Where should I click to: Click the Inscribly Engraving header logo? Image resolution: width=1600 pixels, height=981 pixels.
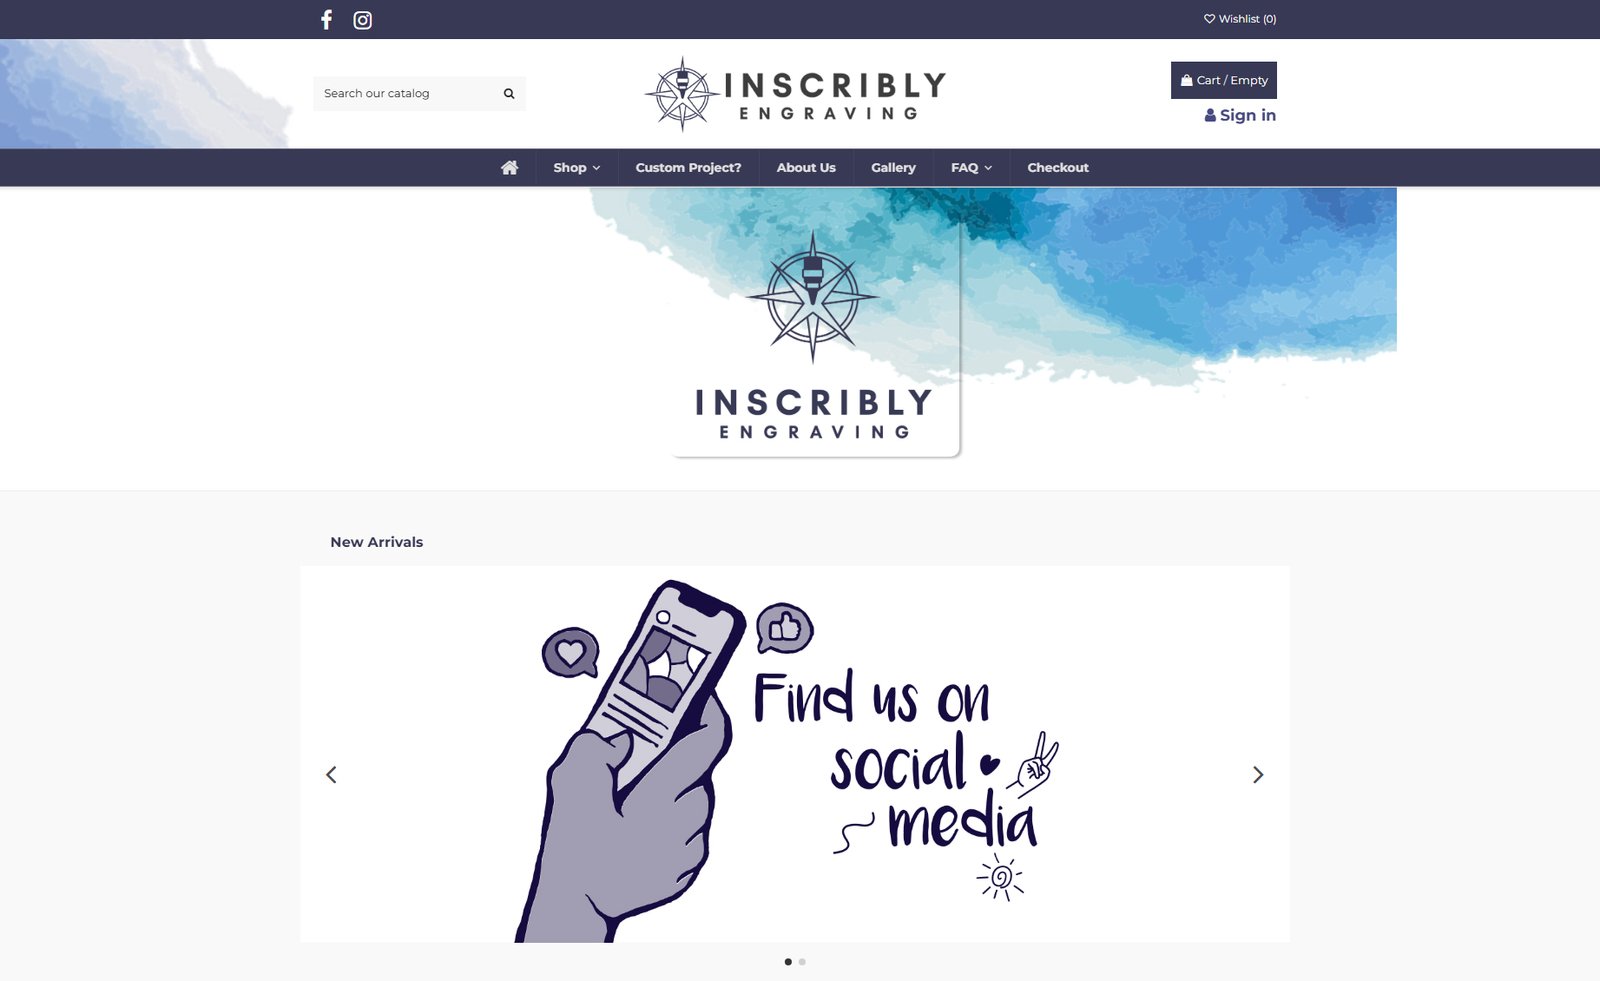pos(795,94)
